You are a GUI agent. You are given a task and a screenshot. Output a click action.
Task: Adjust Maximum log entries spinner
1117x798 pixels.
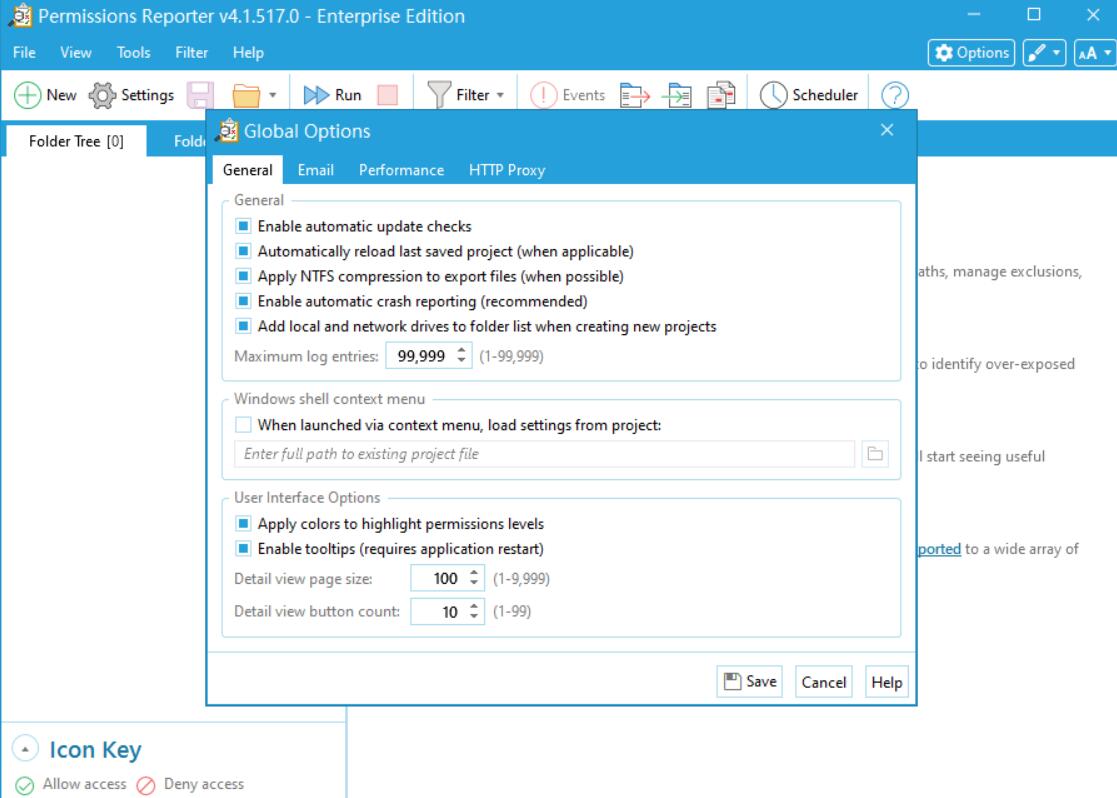click(x=462, y=356)
